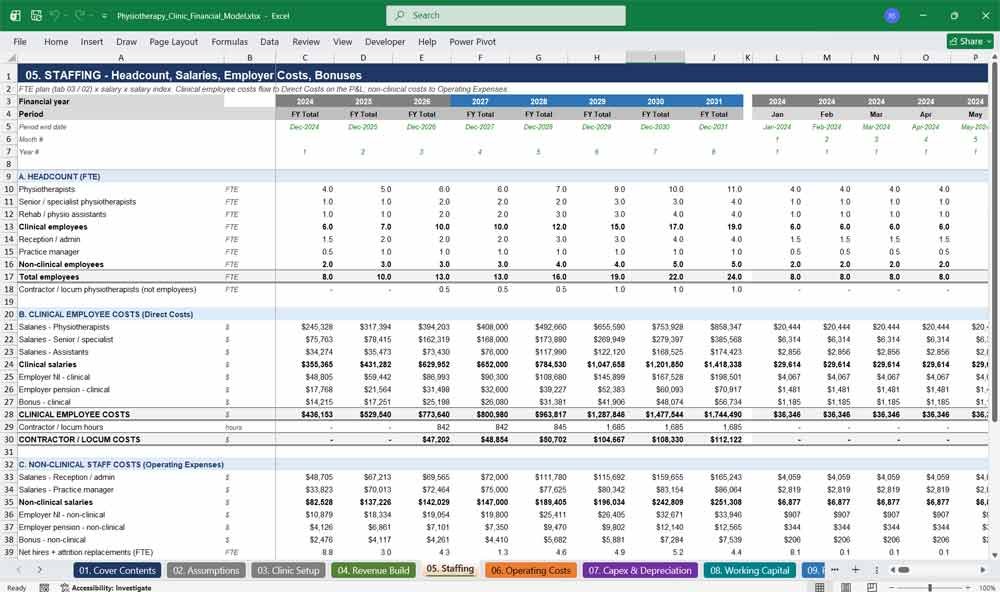Open the File menu
Screen dimensions: 1000x592
20,41
